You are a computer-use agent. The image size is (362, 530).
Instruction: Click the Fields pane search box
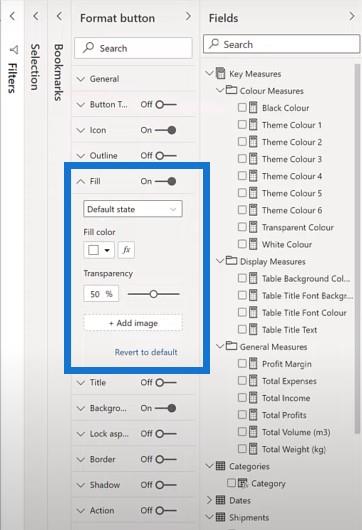pyautogui.click(x=281, y=44)
